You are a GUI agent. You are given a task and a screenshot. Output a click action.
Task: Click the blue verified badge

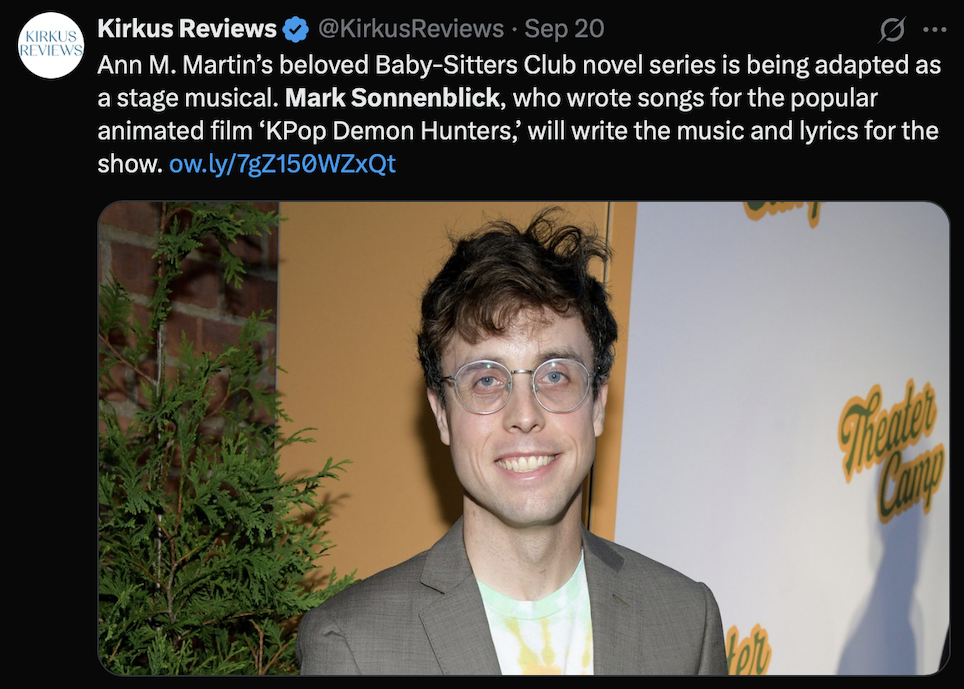[296, 30]
